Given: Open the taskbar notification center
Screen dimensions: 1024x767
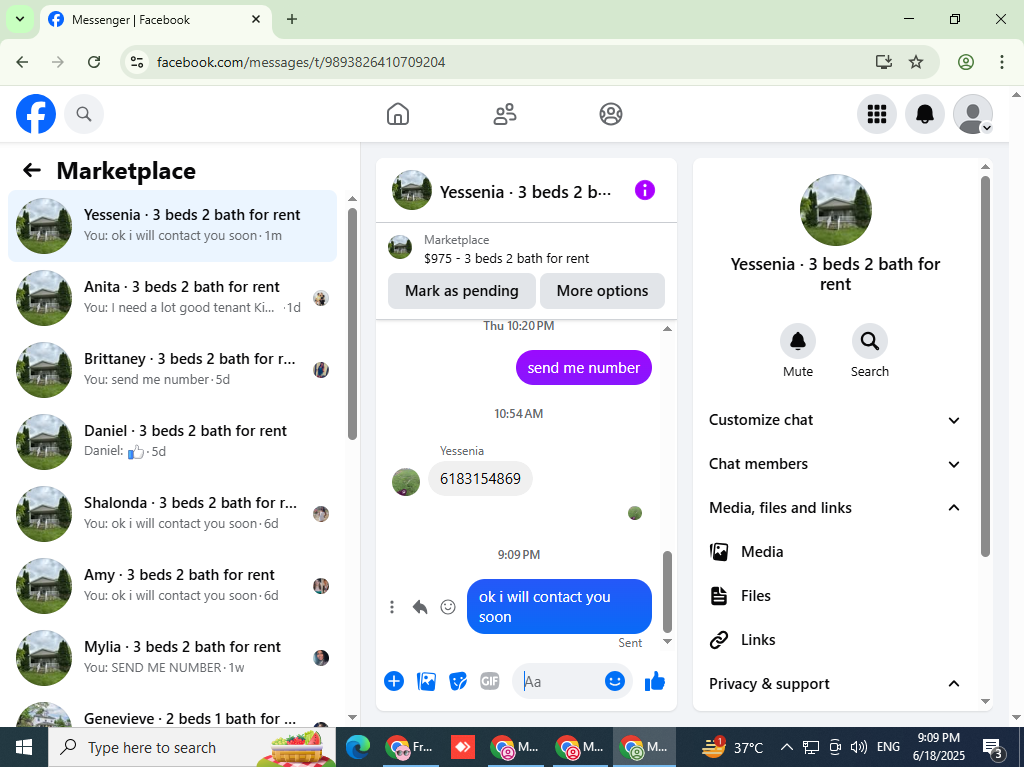Looking at the screenshot, I should (x=992, y=747).
